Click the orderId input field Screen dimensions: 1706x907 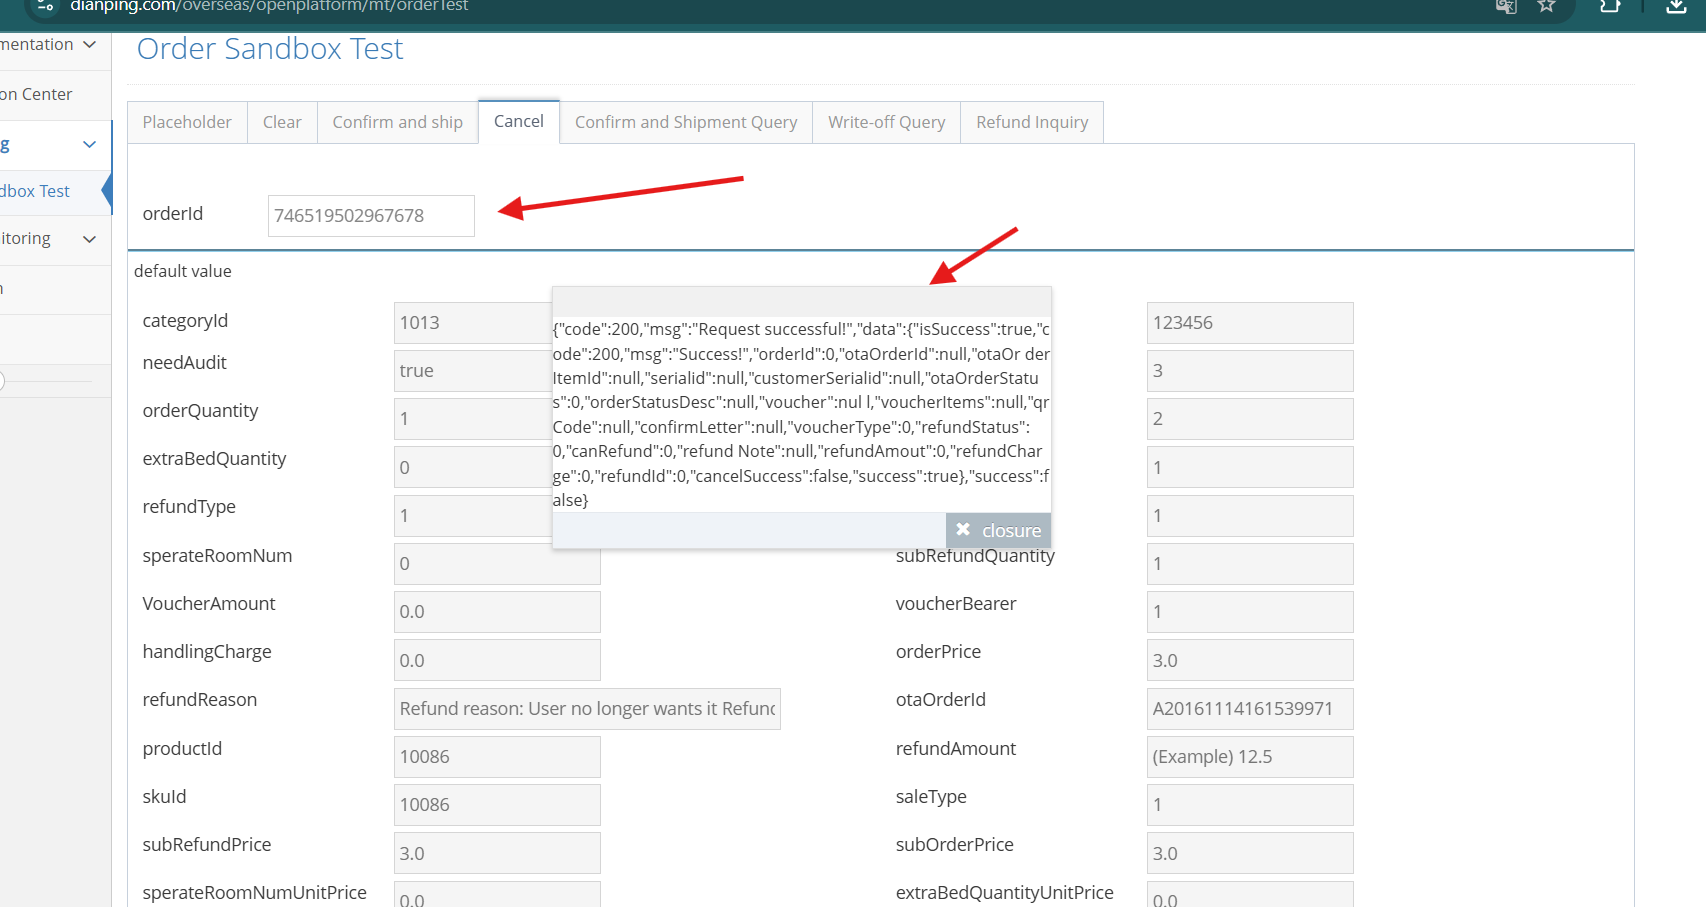[x=370, y=216]
